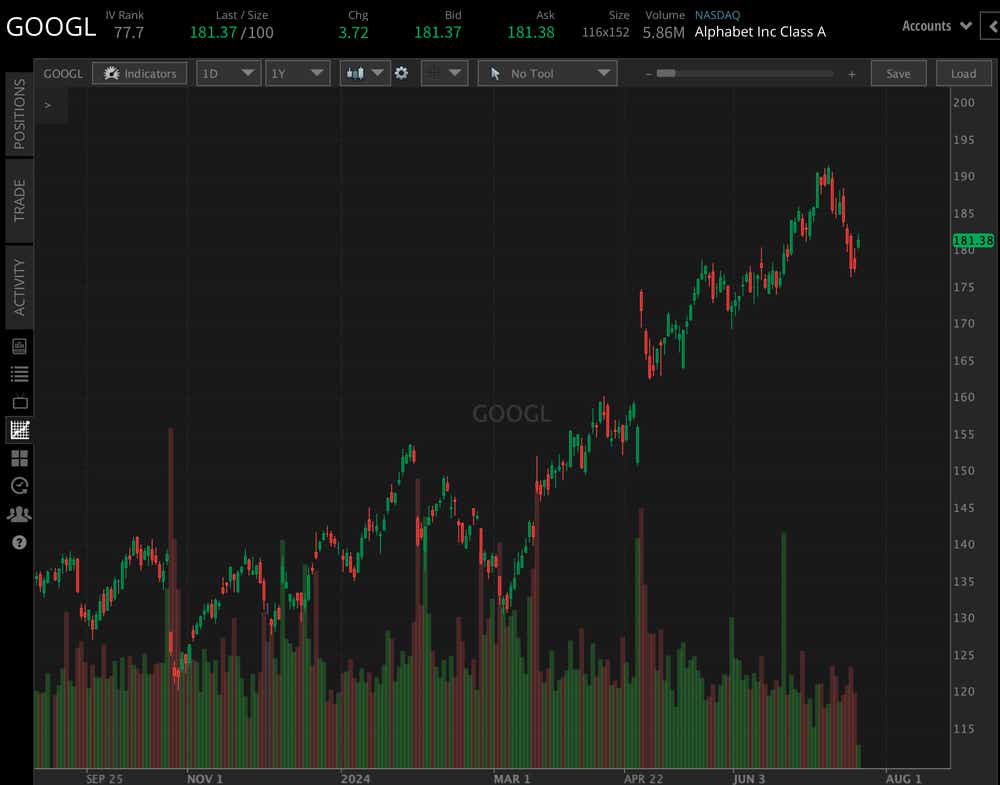1000x785 pixels.
Task: Click the Save button
Action: click(898, 73)
